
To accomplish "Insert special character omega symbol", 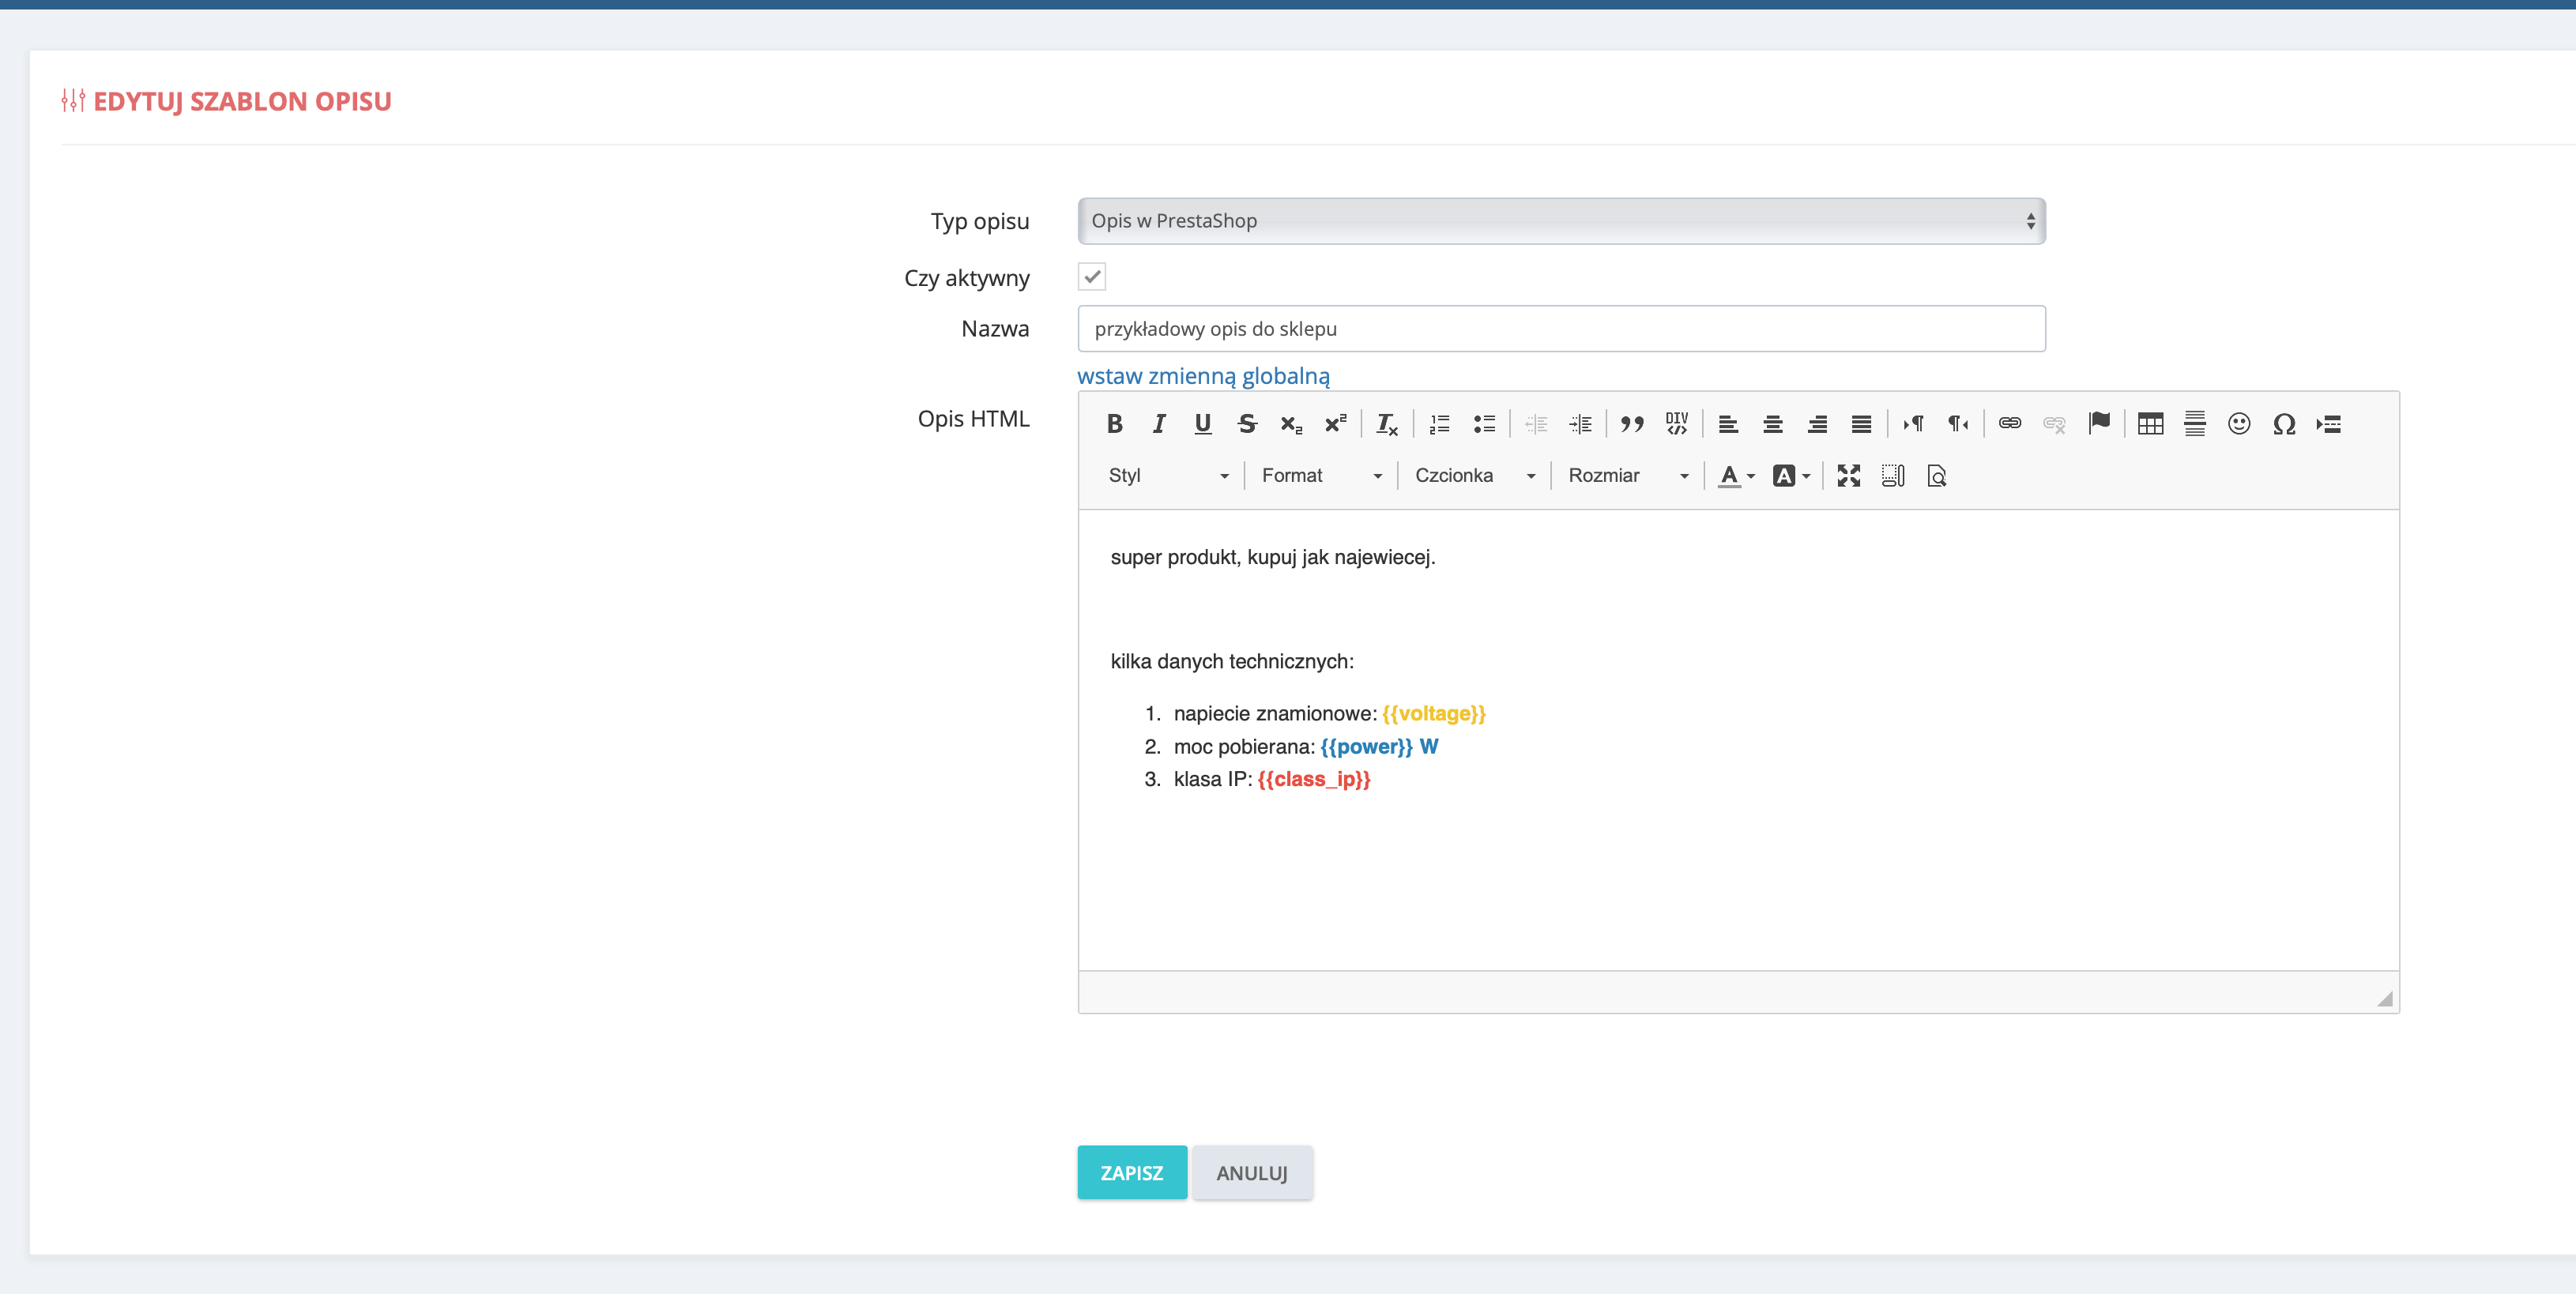I will pyautogui.click(x=2283, y=424).
